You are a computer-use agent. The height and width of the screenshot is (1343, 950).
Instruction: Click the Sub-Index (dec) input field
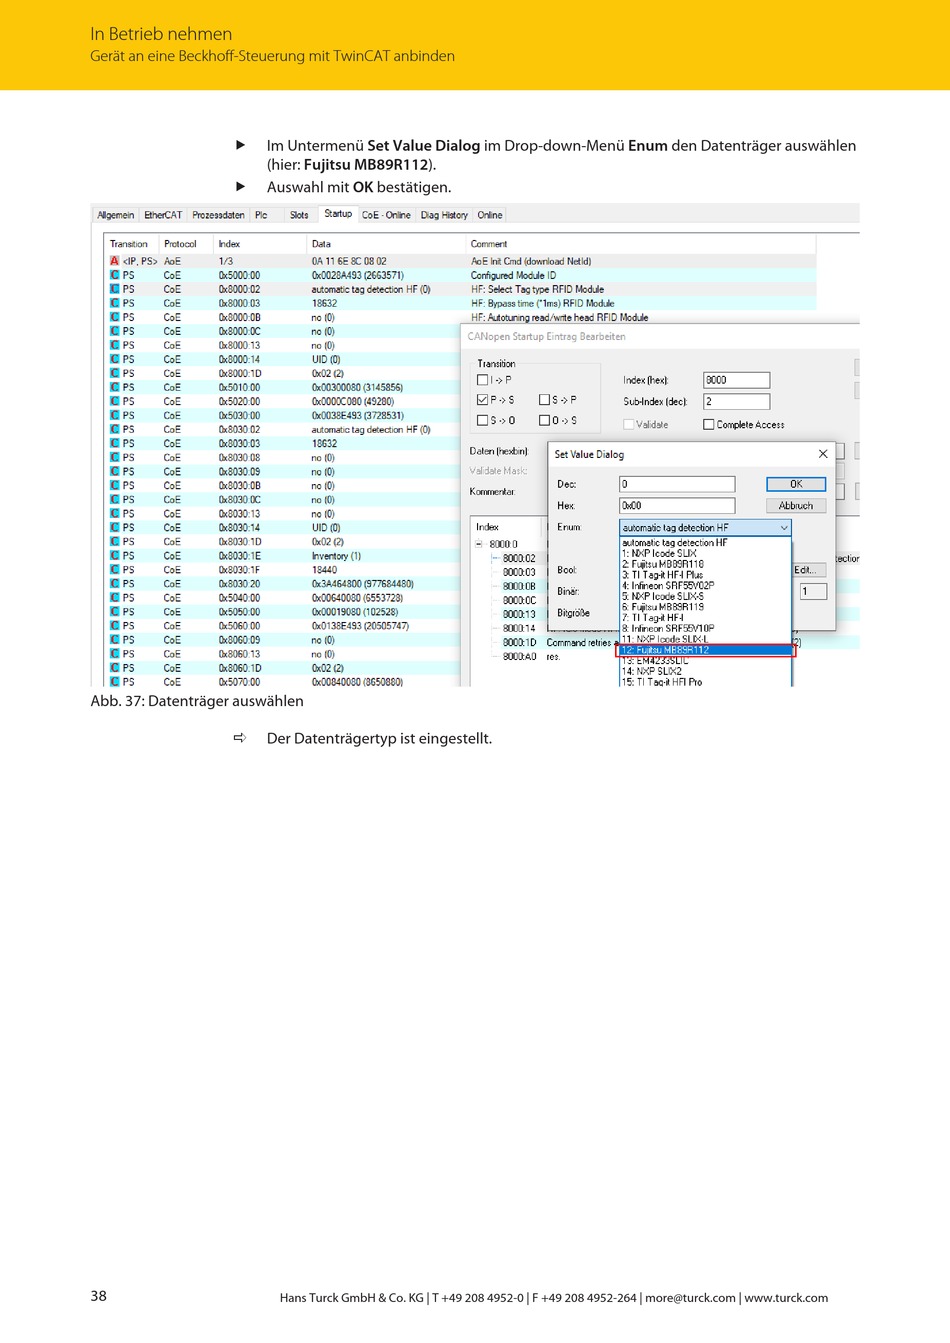point(737,401)
